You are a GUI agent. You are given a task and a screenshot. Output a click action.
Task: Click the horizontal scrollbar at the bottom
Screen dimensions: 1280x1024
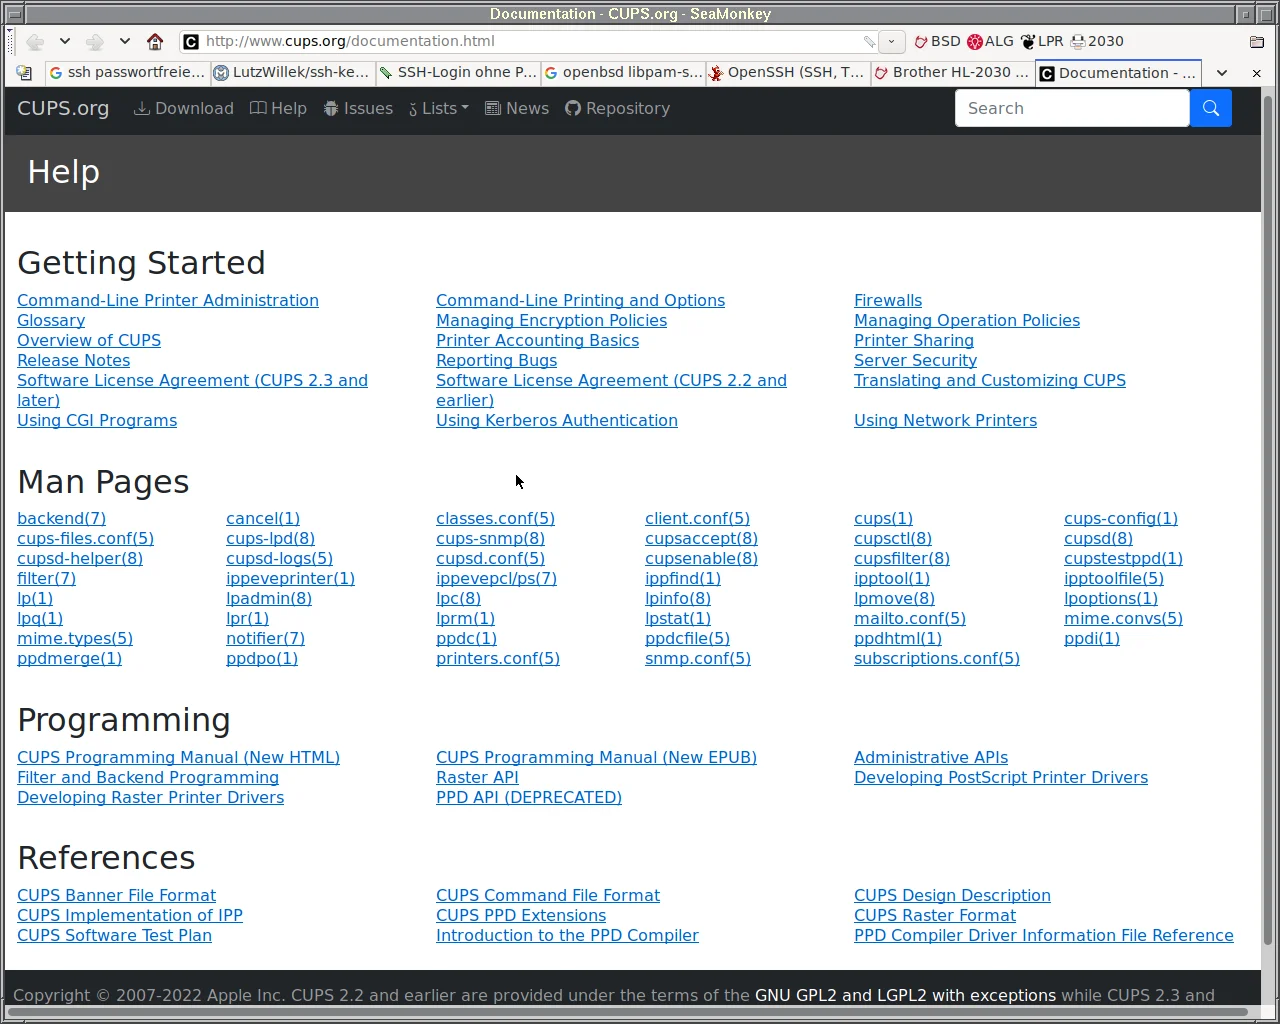coord(630,1013)
